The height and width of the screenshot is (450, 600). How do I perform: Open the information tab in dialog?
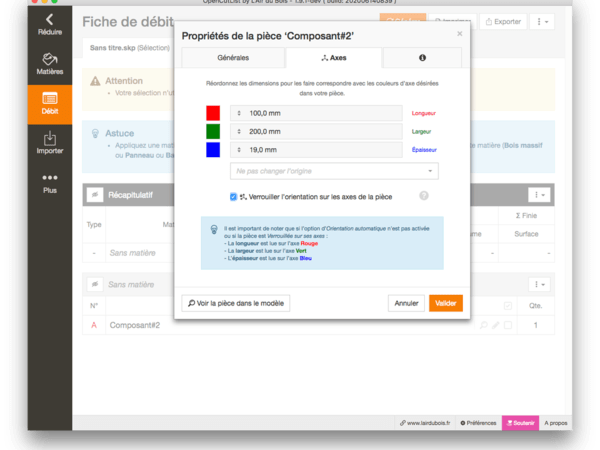pos(422,58)
